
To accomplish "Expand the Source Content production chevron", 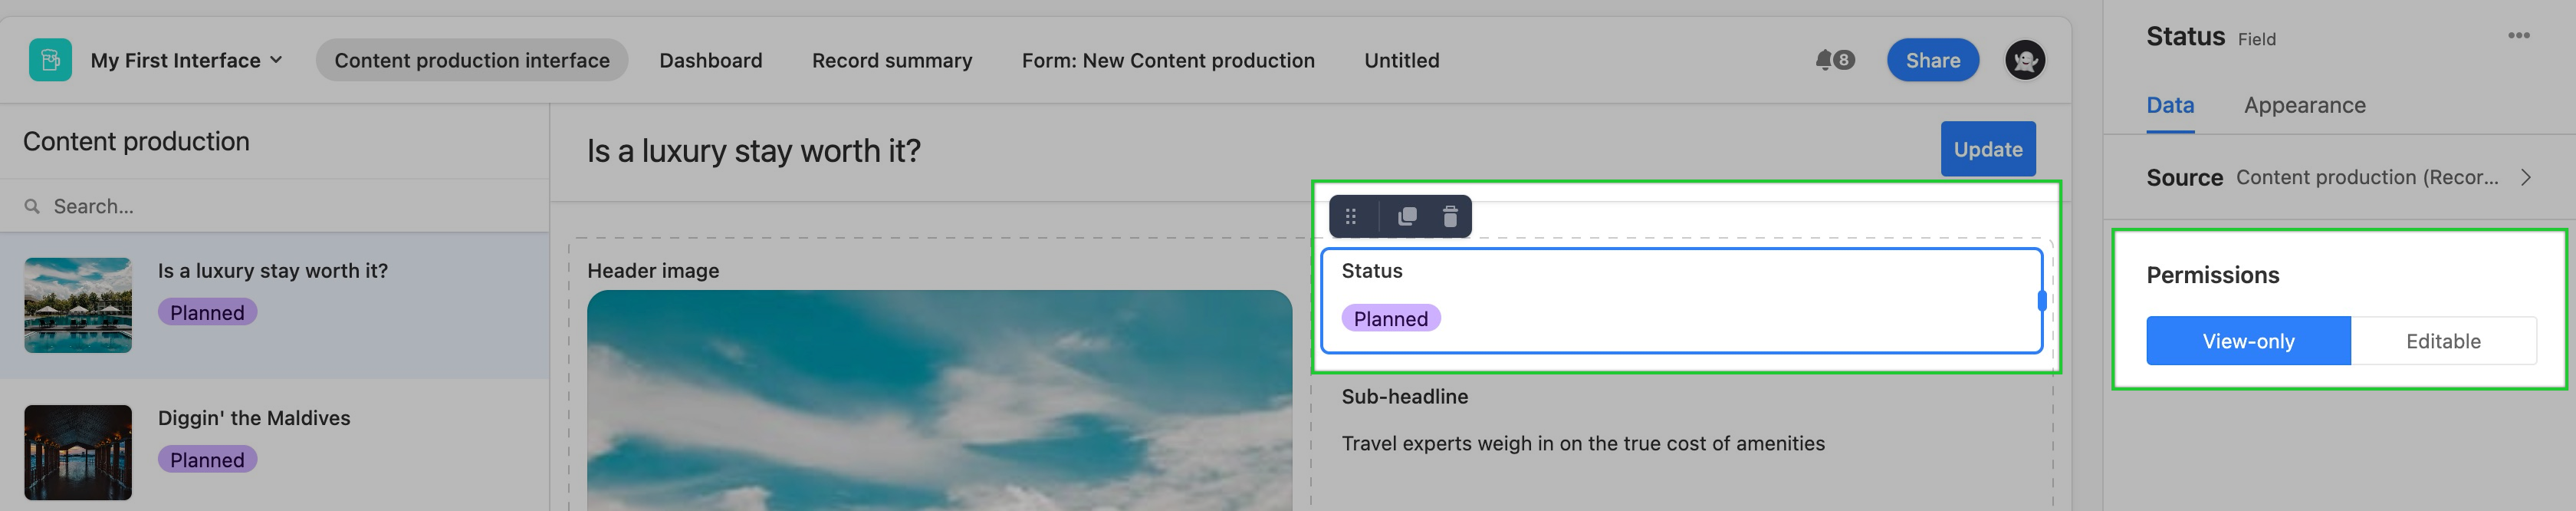I will coord(2526,178).
